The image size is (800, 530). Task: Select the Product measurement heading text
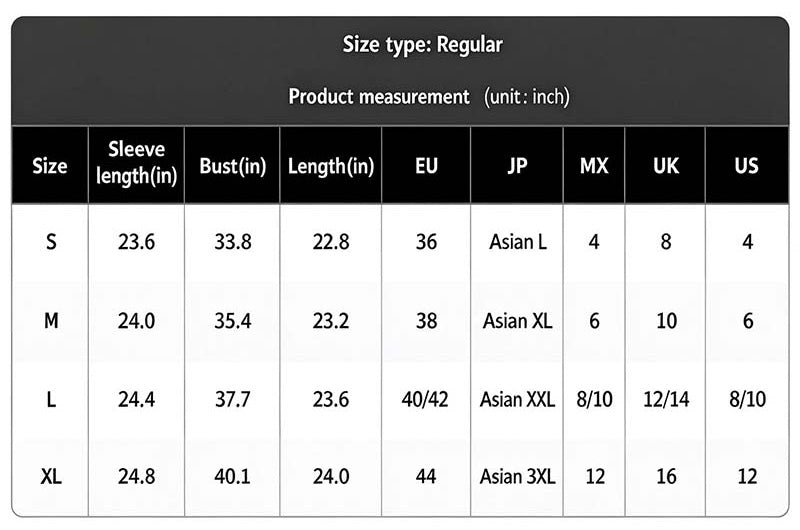pyautogui.click(x=379, y=96)
